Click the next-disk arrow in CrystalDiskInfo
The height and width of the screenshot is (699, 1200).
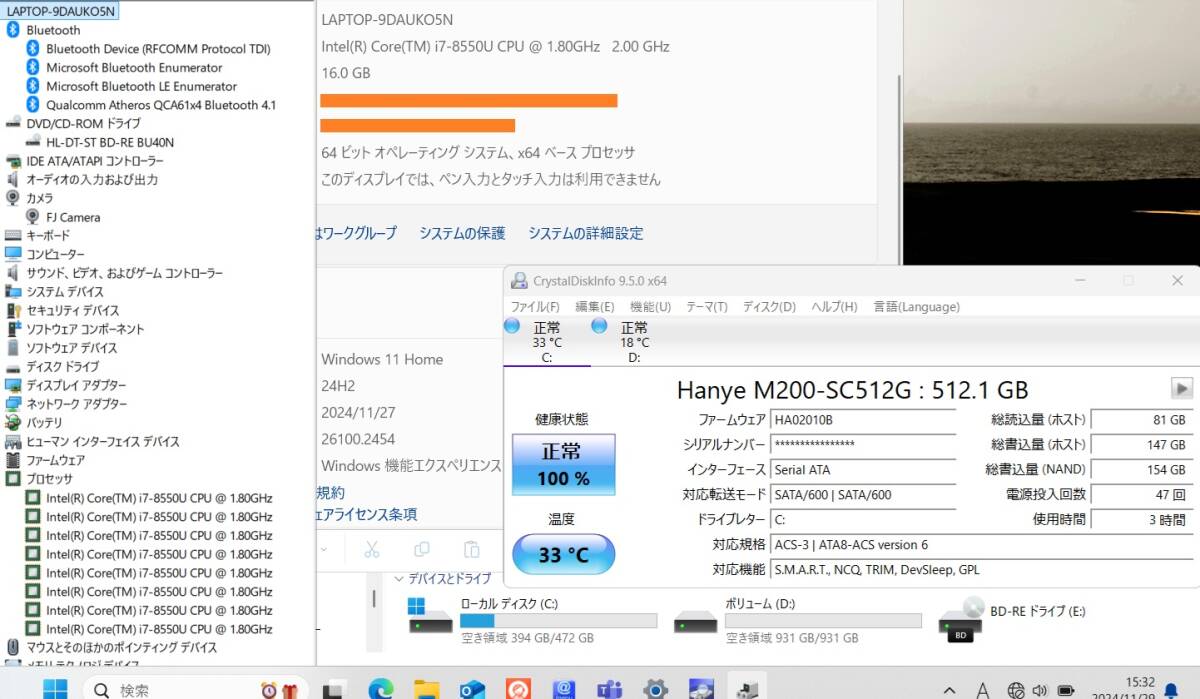point(1181,389)
